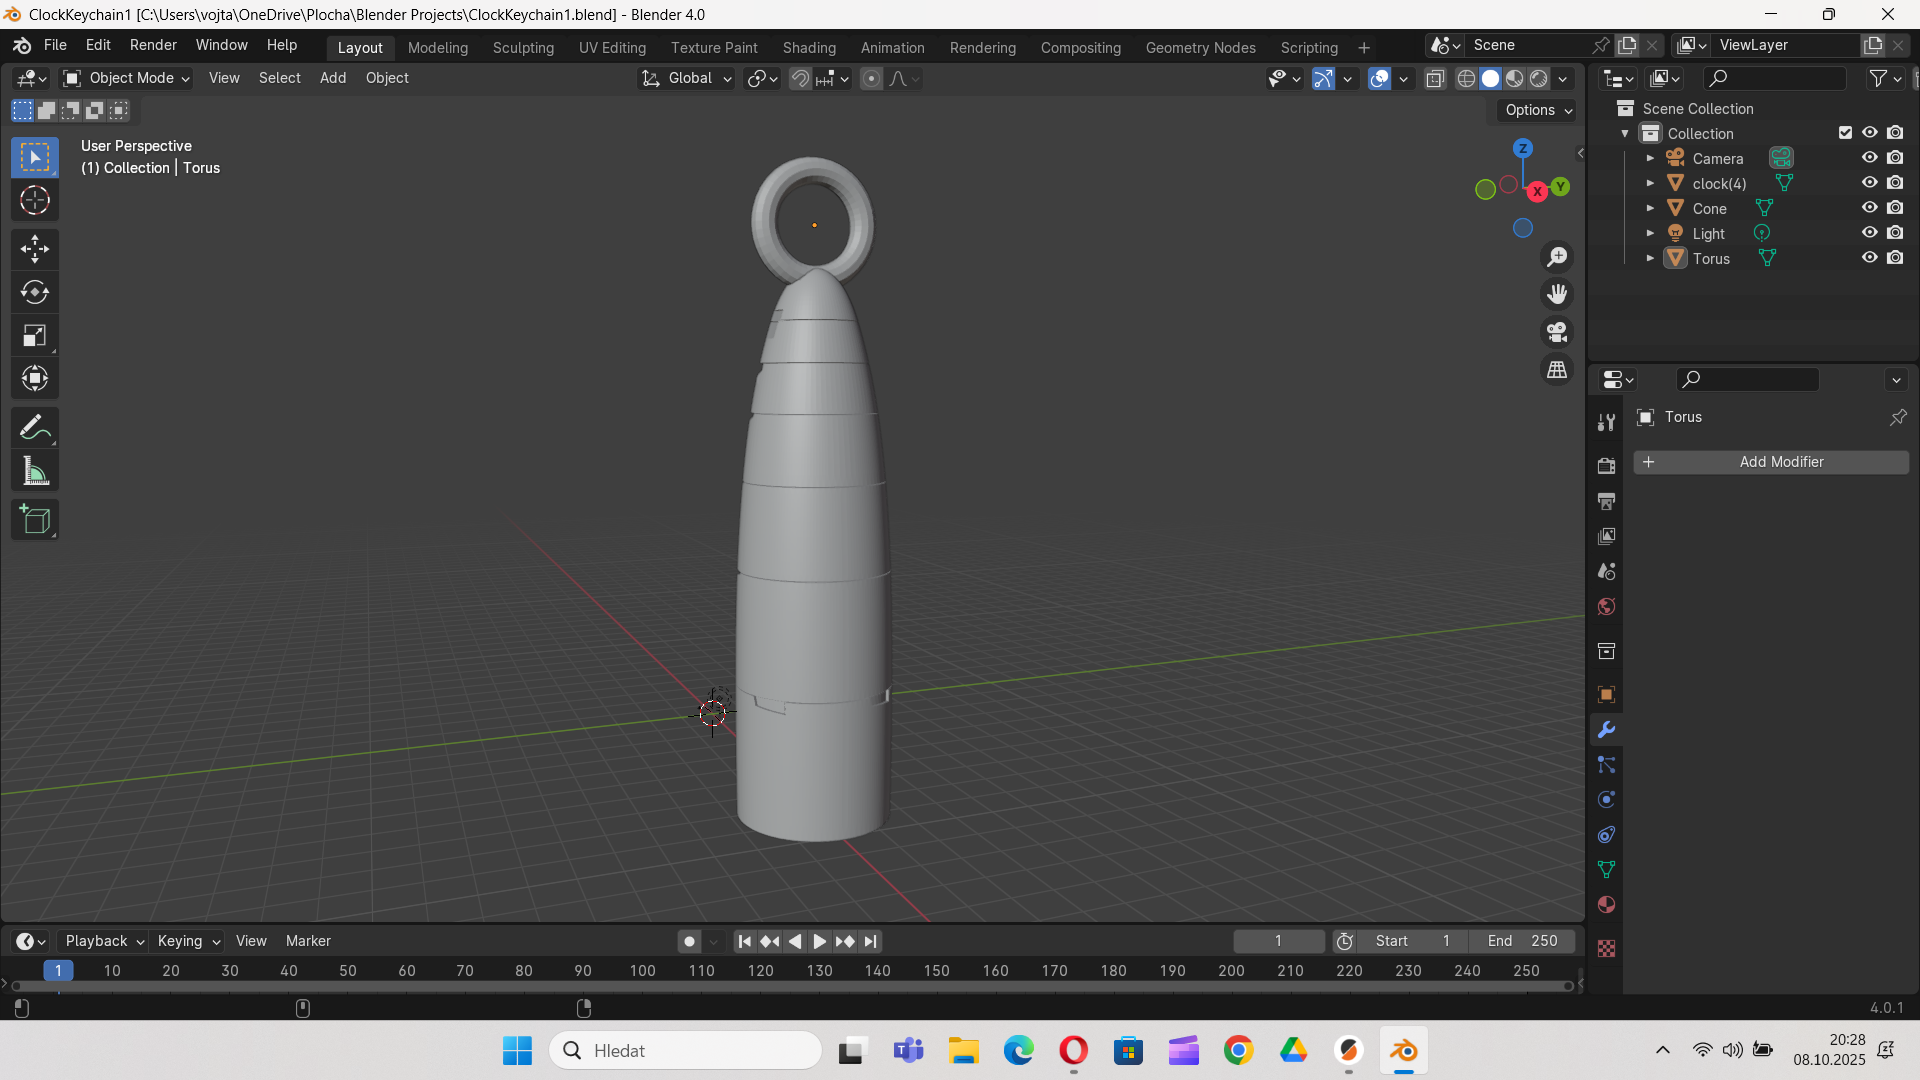Uncheck the Collection exclude checkbox

point(1845,133)
